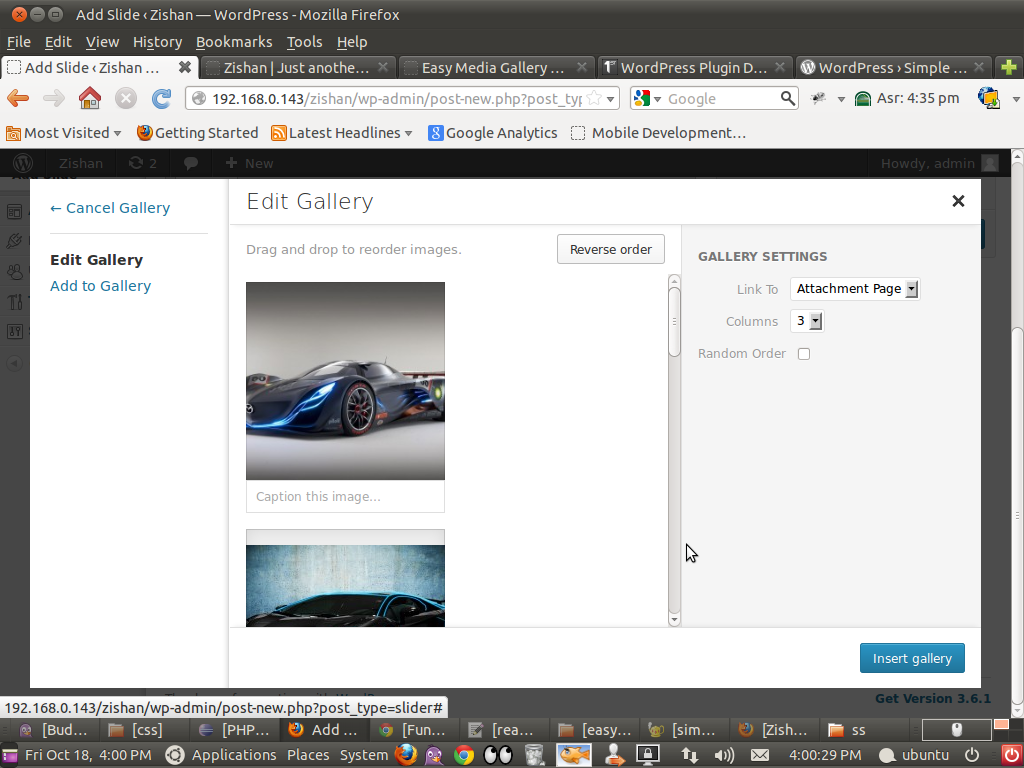Launch Chrome from the bottom panel
The height and width of the screenshot is (768, 1024).
464,755
